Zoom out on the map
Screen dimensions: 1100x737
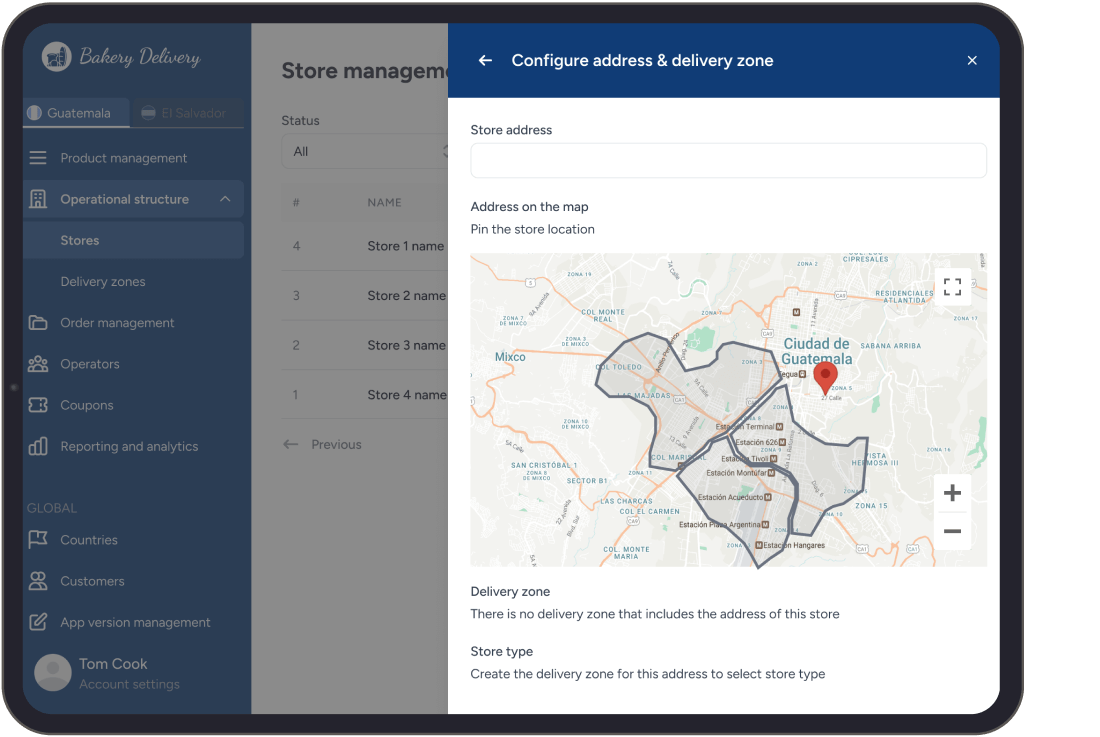point(952,532)
